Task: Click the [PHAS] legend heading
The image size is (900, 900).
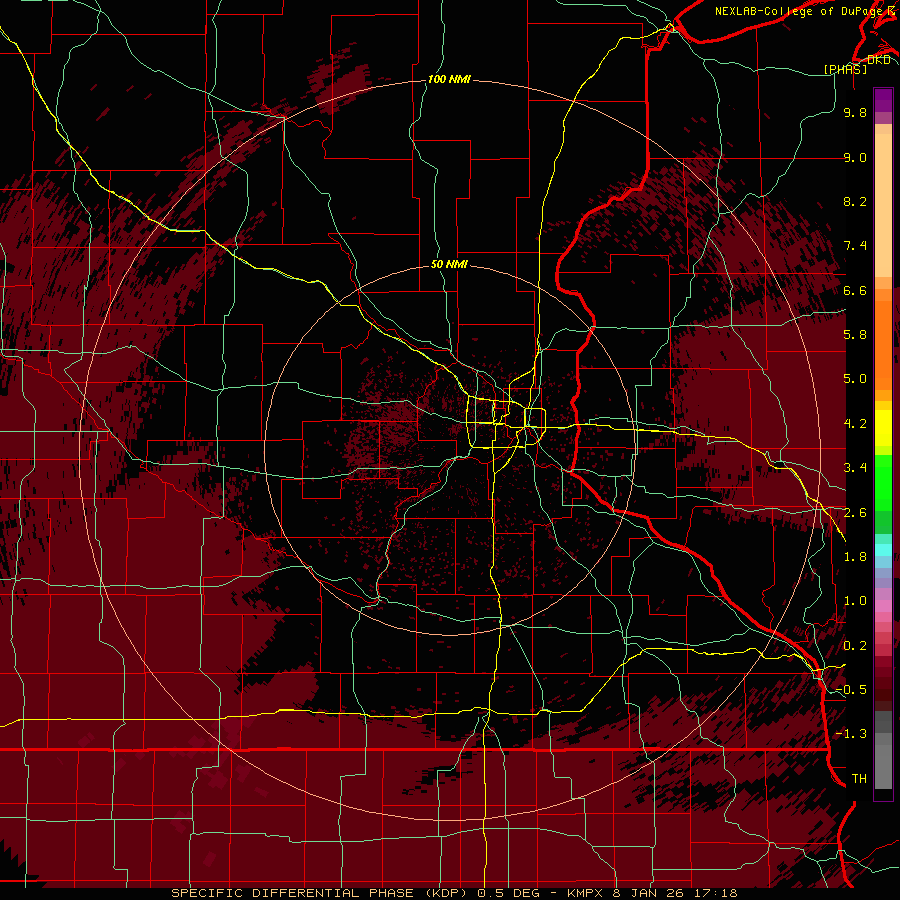Action: click(845, 69)
